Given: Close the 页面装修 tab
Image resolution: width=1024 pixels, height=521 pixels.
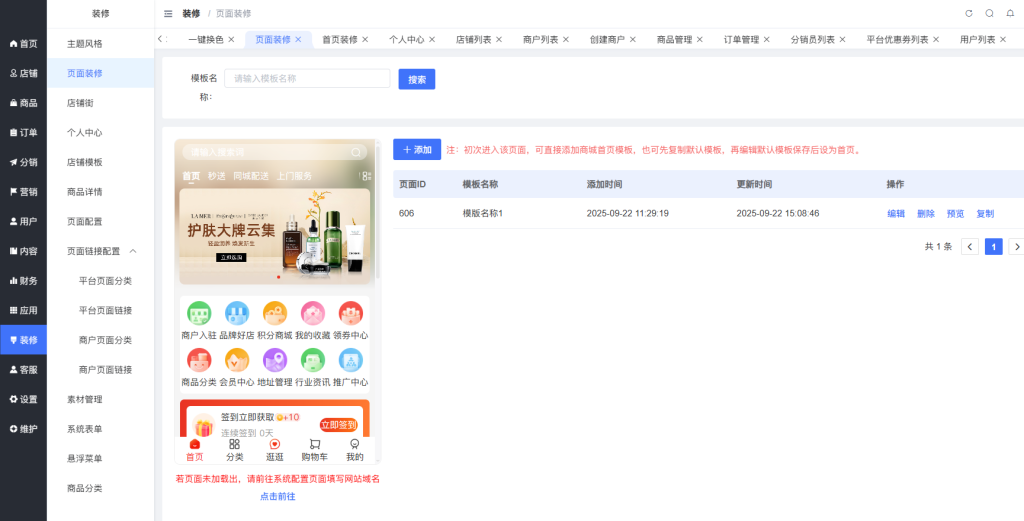Looking at the screenshot, I should point(298,39).
